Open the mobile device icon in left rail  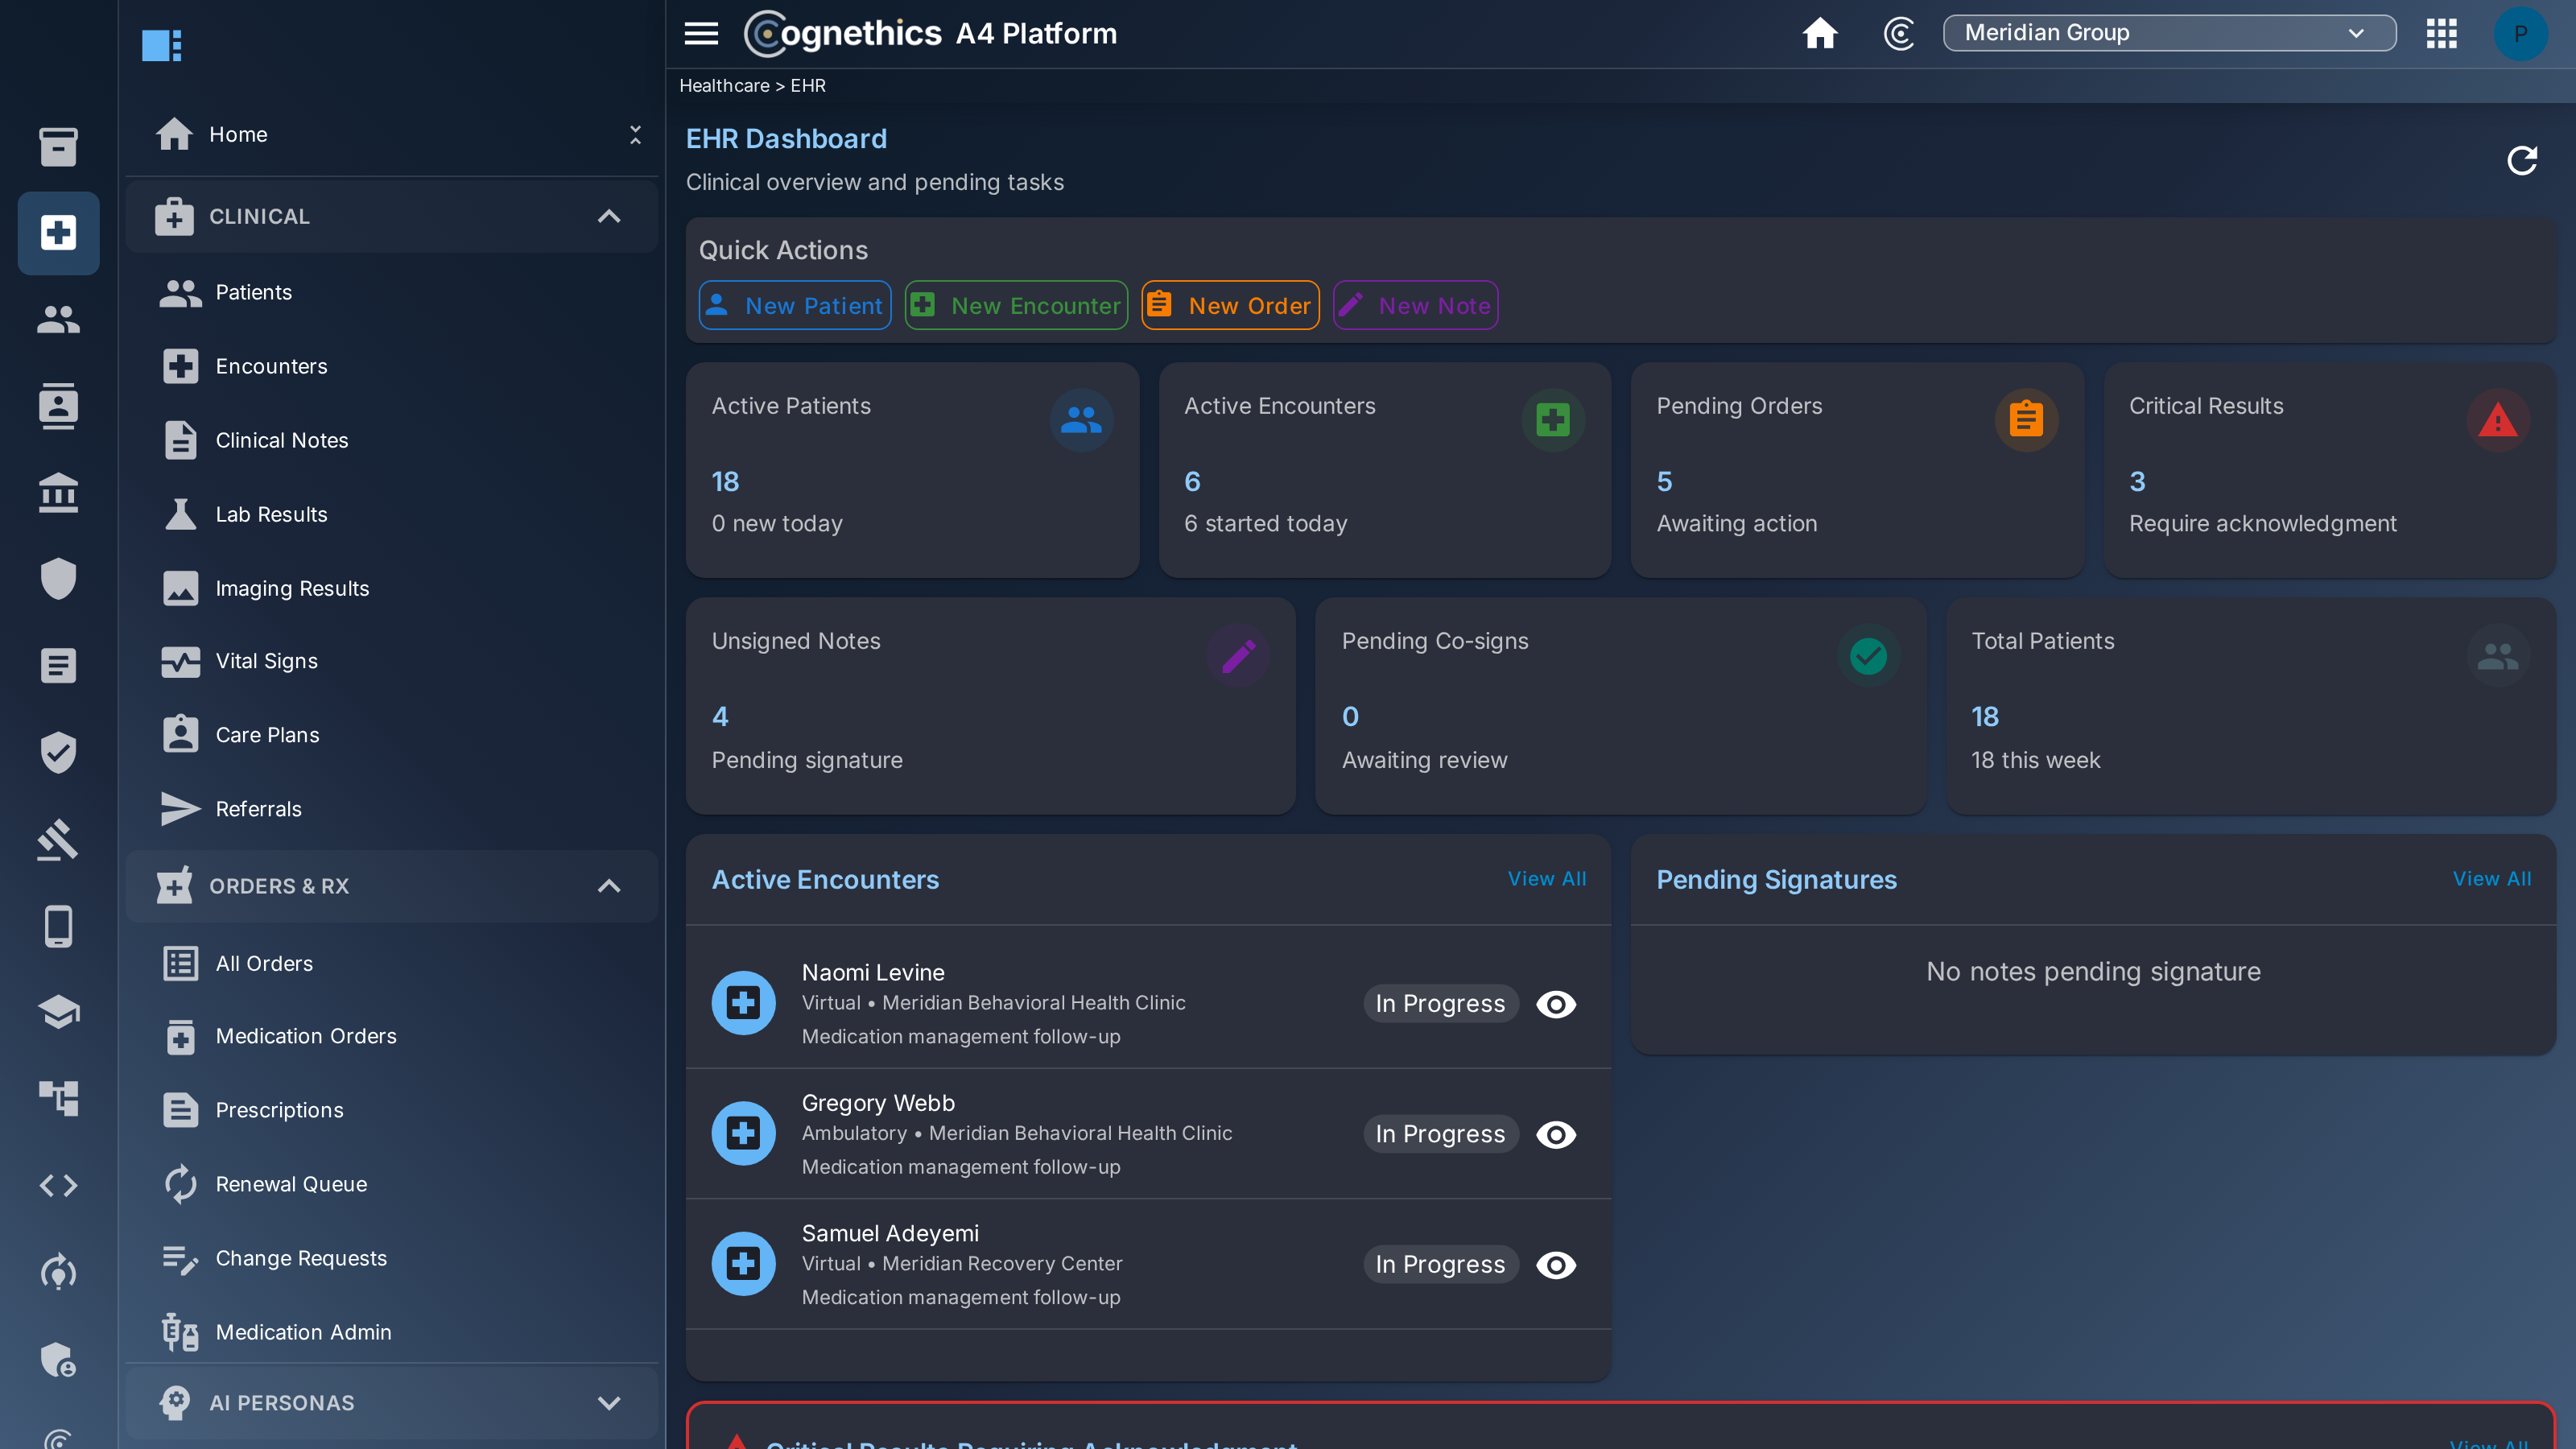tap(58, 926)
